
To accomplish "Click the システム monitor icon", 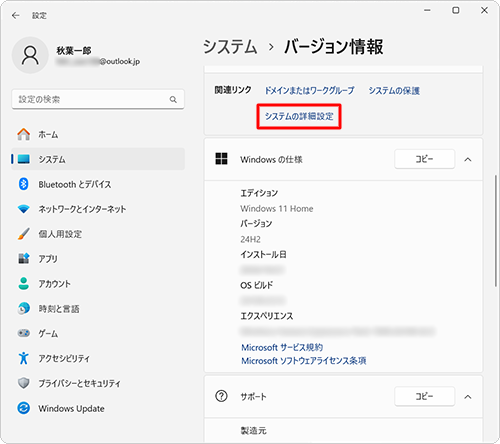I will [x=24, y=159].
